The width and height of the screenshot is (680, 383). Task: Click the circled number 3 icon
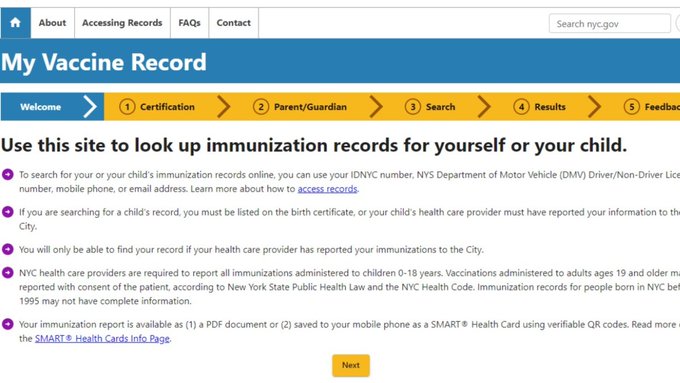click(x=412, y=107)
